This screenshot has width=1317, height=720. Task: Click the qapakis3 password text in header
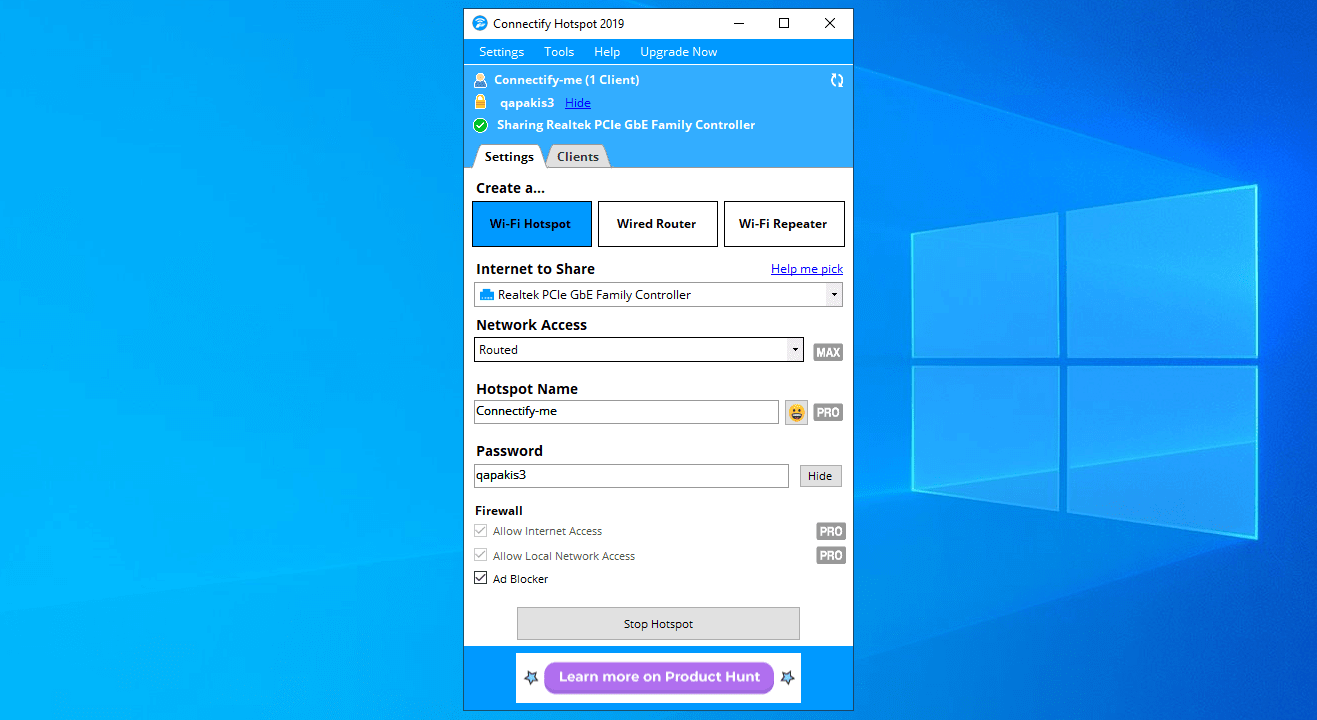pos(527,103)
